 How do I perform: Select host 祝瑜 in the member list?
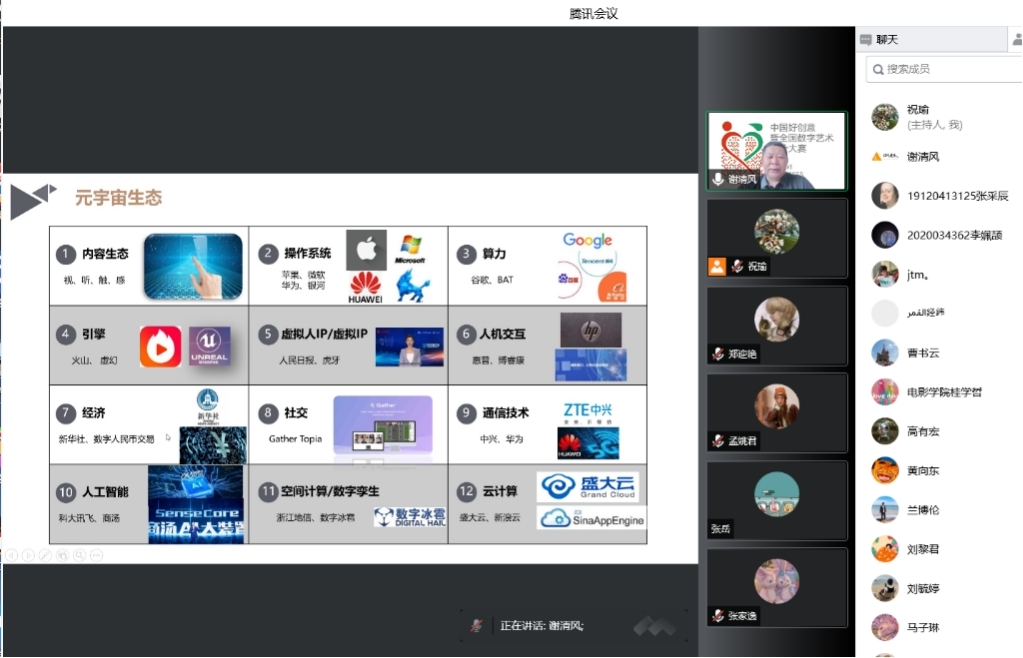pos(918,117)
